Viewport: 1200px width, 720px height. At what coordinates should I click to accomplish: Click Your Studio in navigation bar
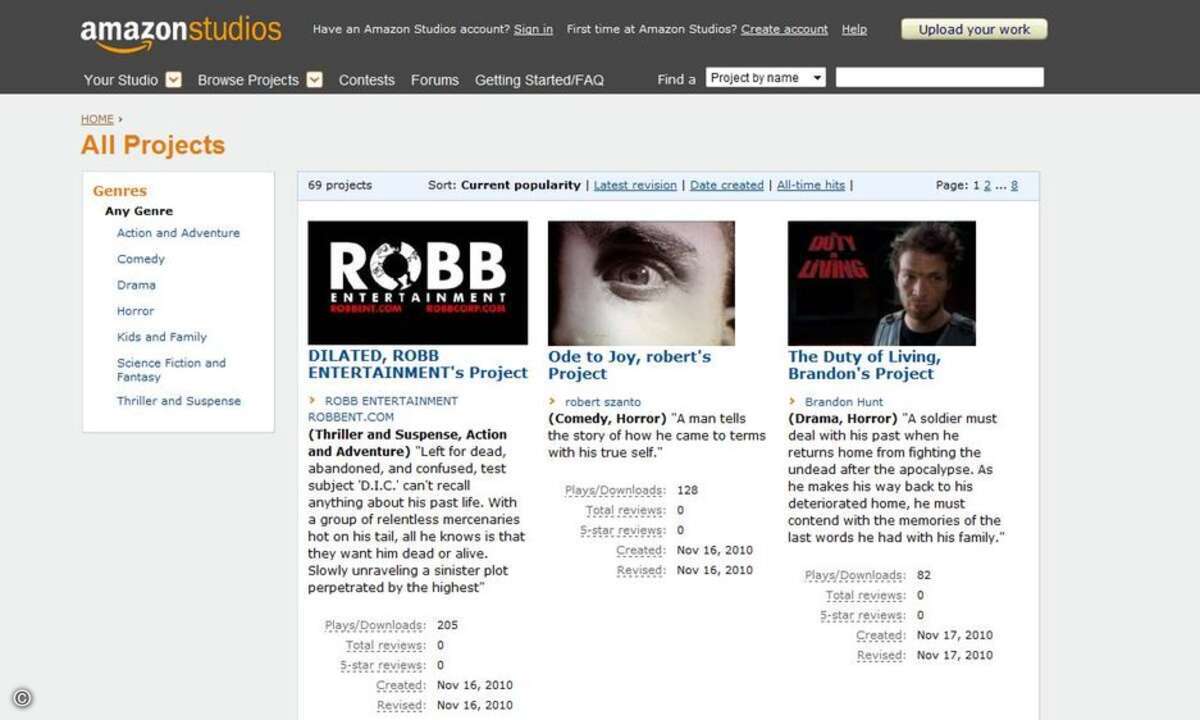(121, 80)
